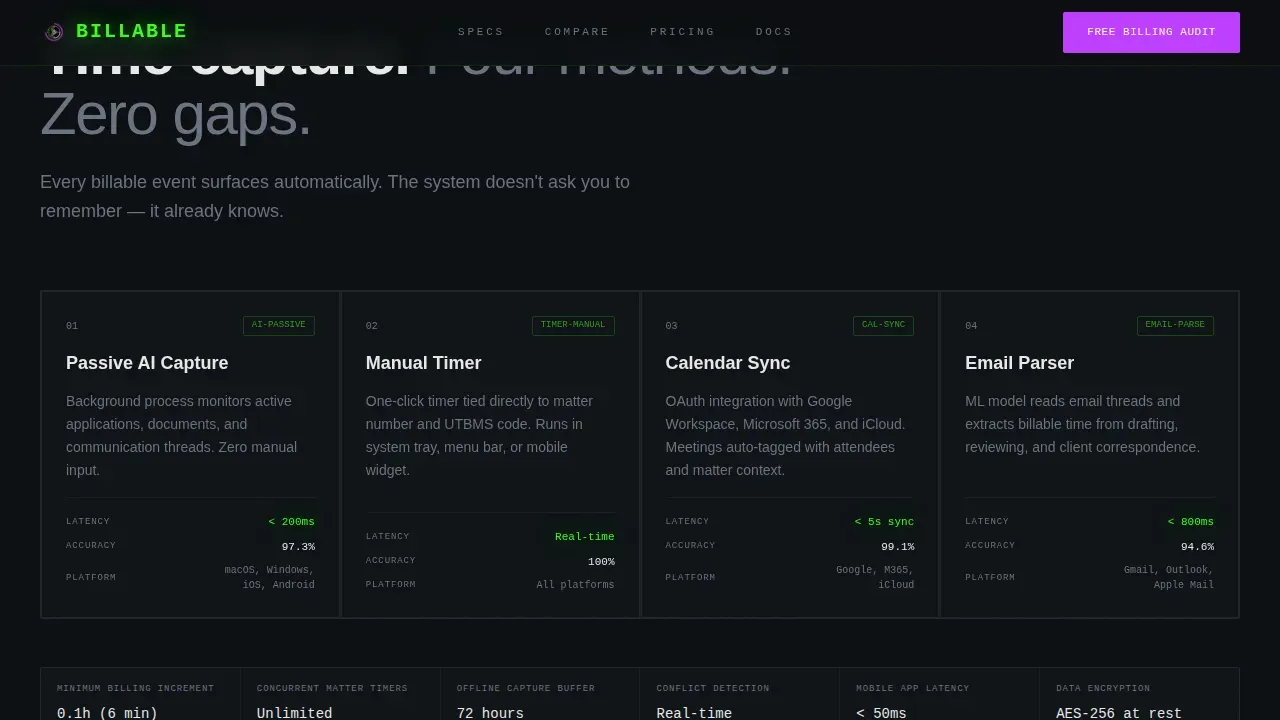The width and height of the screenshot is (1280, 720).
Task: Click 'Gmail, Outlook, Apple Mail' platform text
Action: (x=1169, y=577)
